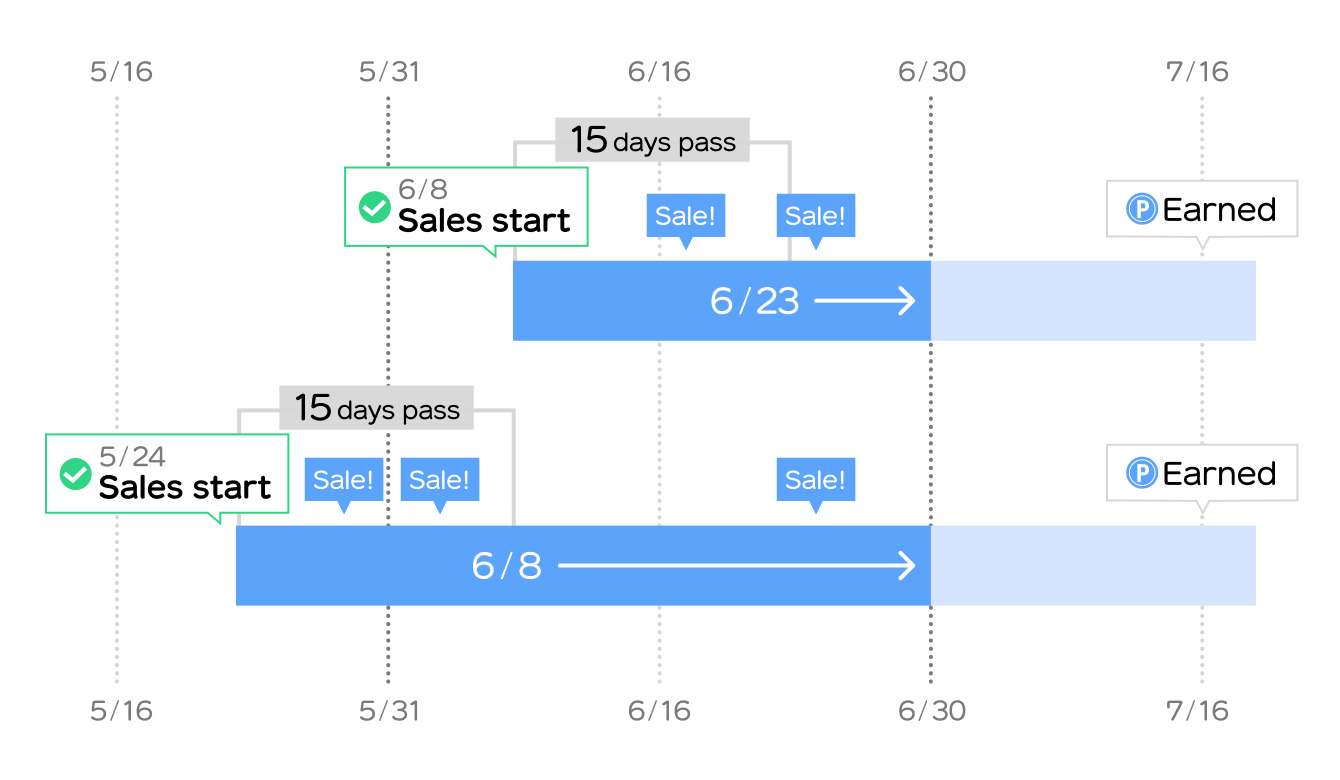Click the 5/16 date label at the bottom

pos(121,710)
